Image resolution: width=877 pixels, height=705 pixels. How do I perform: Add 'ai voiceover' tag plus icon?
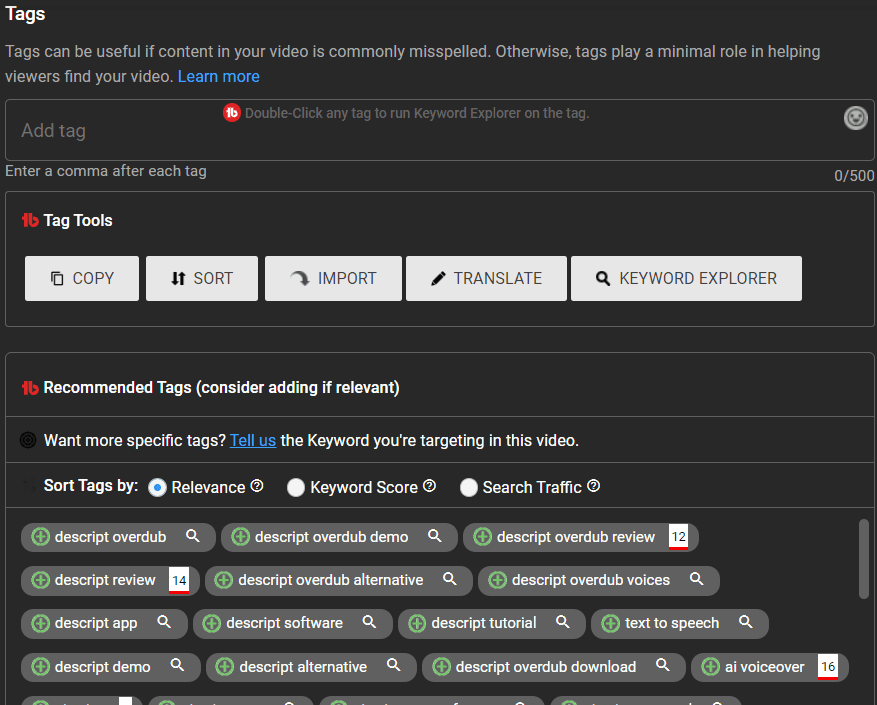(710, 666)
